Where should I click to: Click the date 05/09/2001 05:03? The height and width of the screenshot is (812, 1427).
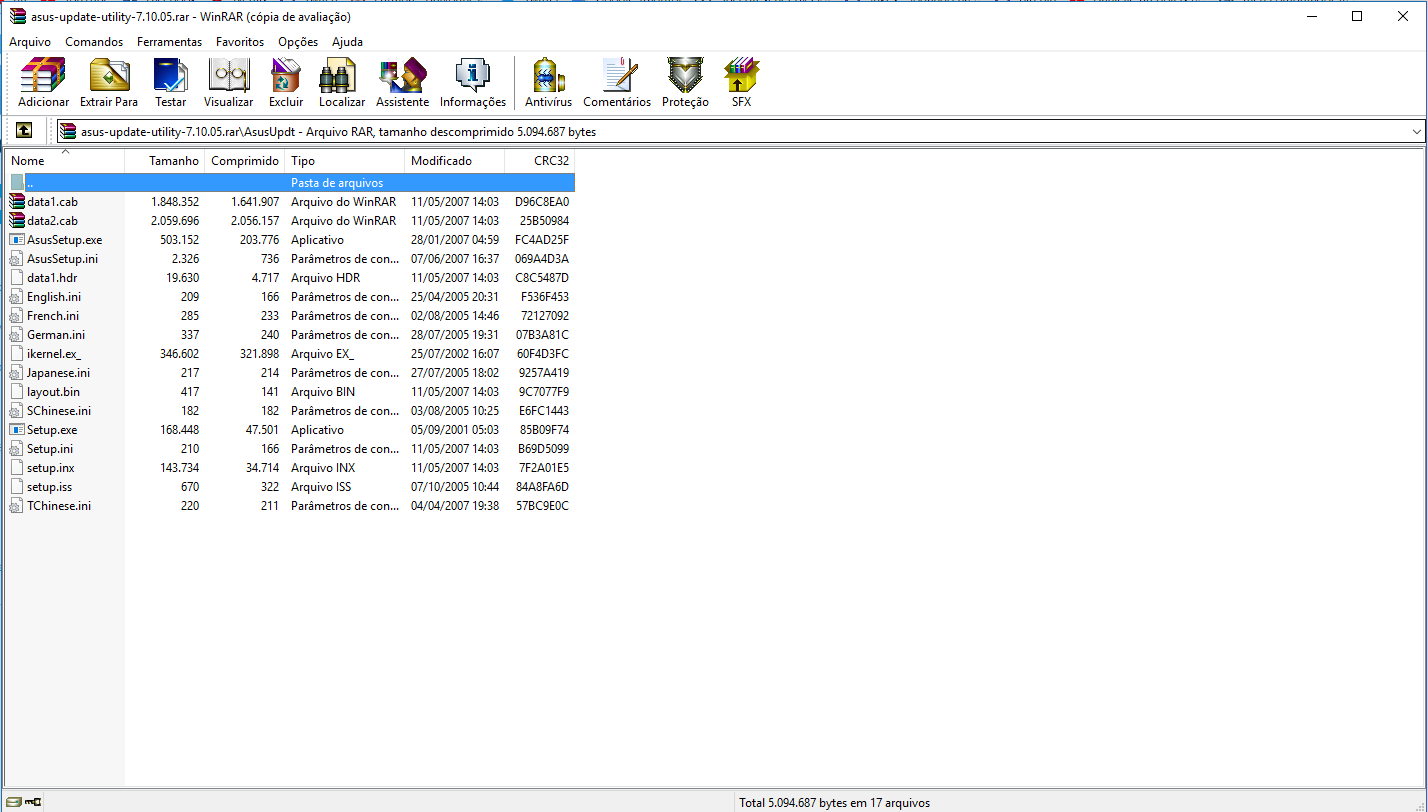pos(455,430)
